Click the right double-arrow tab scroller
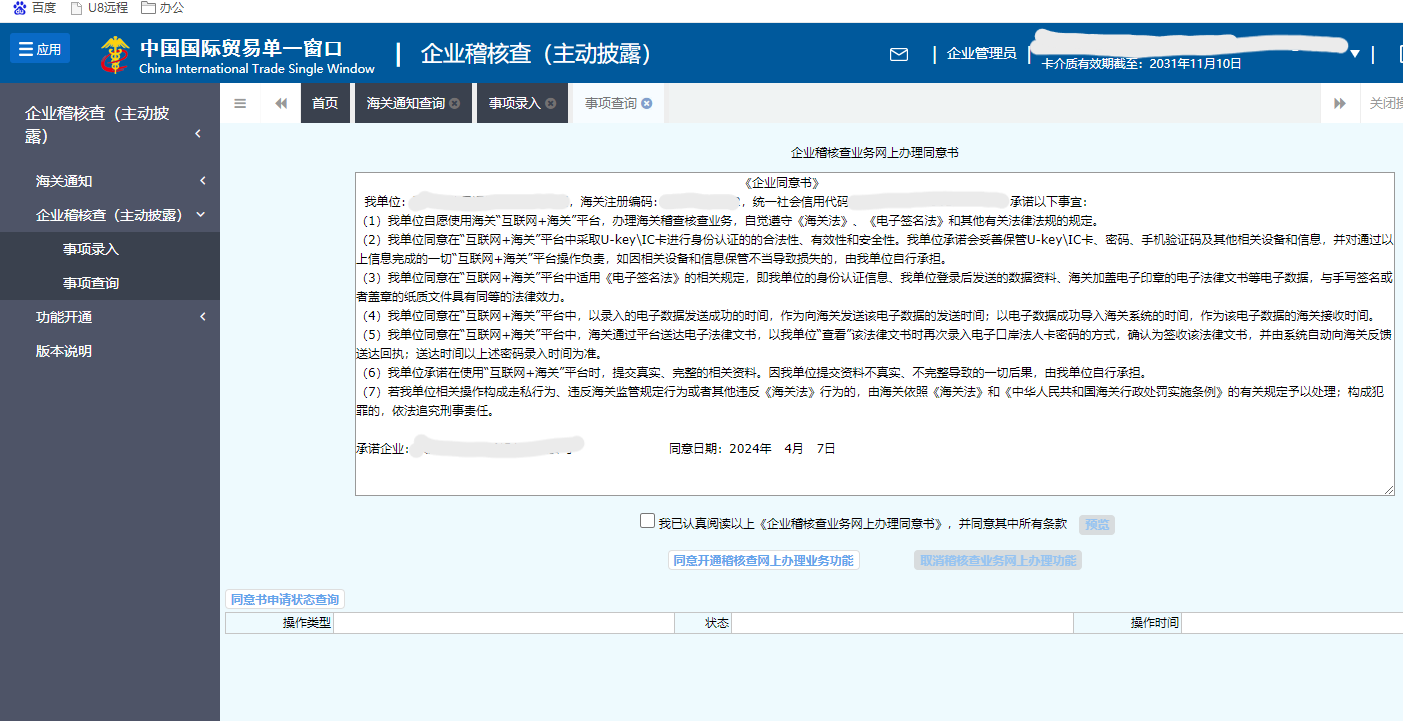1403x721 pixels. pos(1340,102)
